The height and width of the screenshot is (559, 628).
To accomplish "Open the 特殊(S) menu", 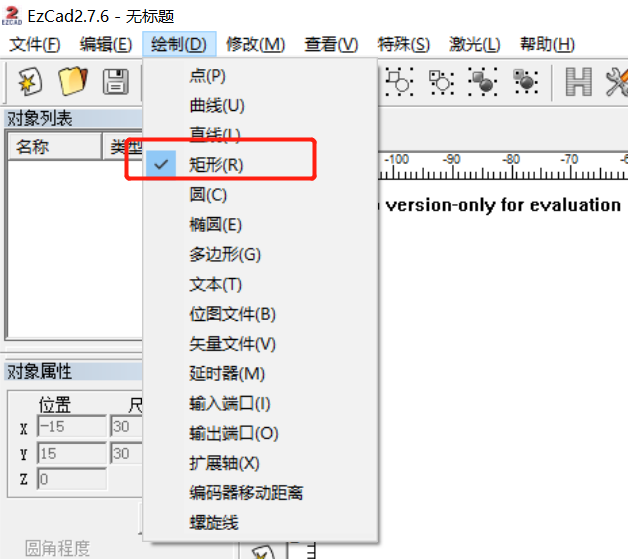I will click(403, 44).
